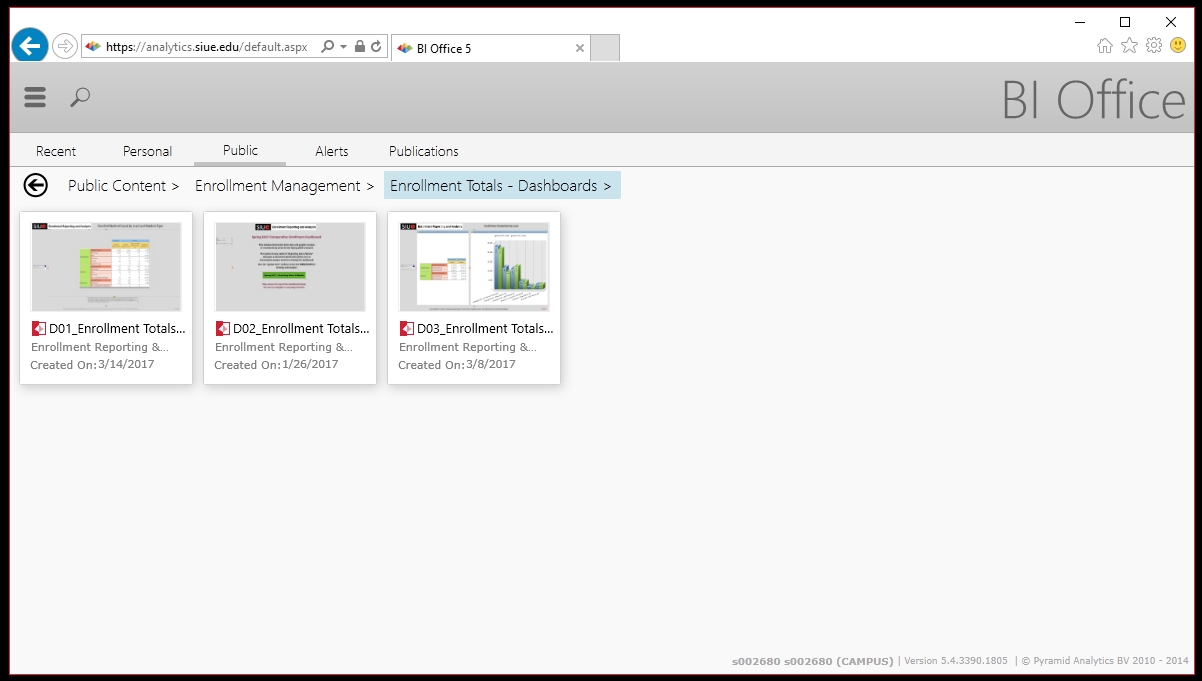
Task: Open D01_Enrollment Totals dashboard thumbnail
Action: click(x=106, y=267)
